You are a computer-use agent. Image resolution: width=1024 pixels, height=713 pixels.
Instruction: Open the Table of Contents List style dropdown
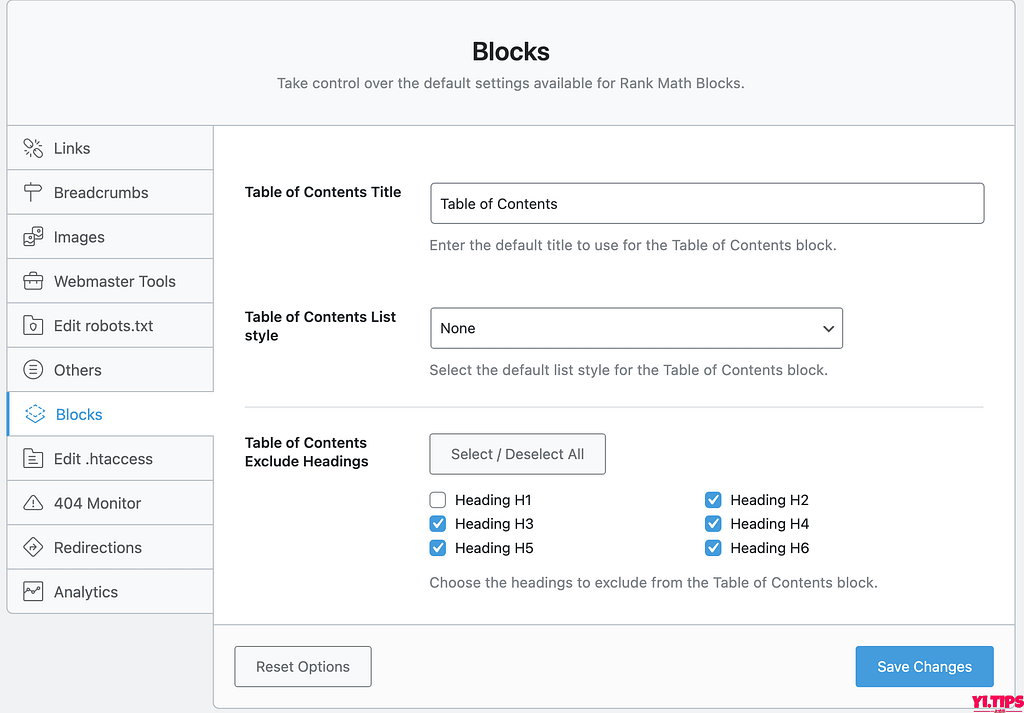tap(636, 328)
